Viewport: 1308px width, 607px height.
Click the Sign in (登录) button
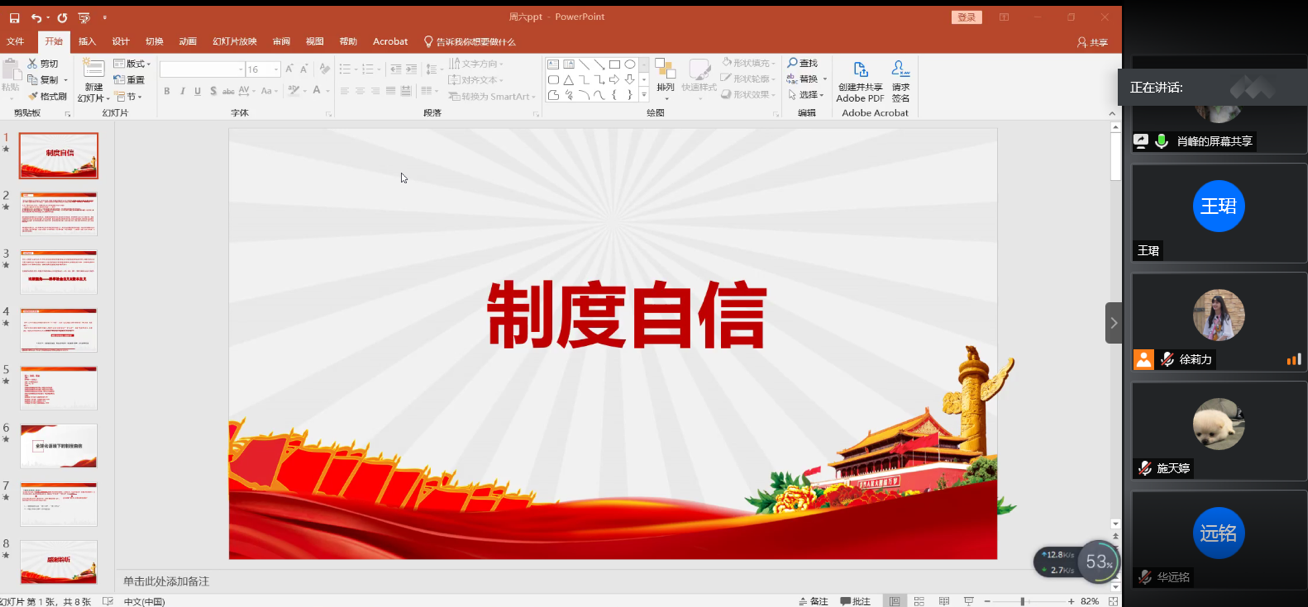pos(966,17)
